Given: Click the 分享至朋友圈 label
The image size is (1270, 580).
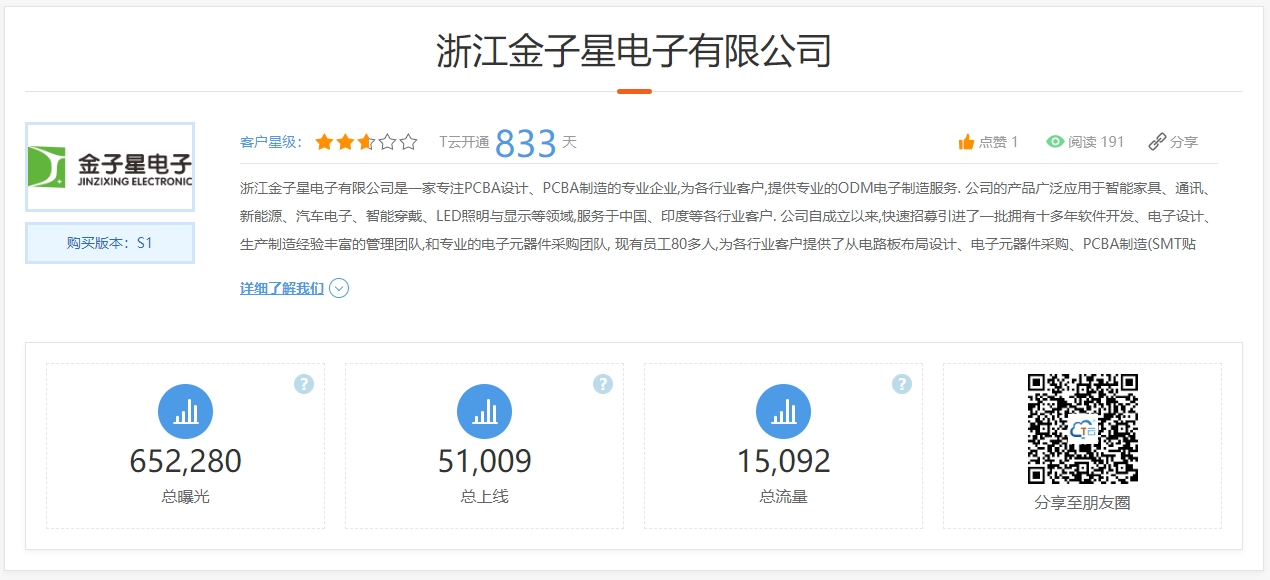Looking at the screenshot, I should [1082, 503].
